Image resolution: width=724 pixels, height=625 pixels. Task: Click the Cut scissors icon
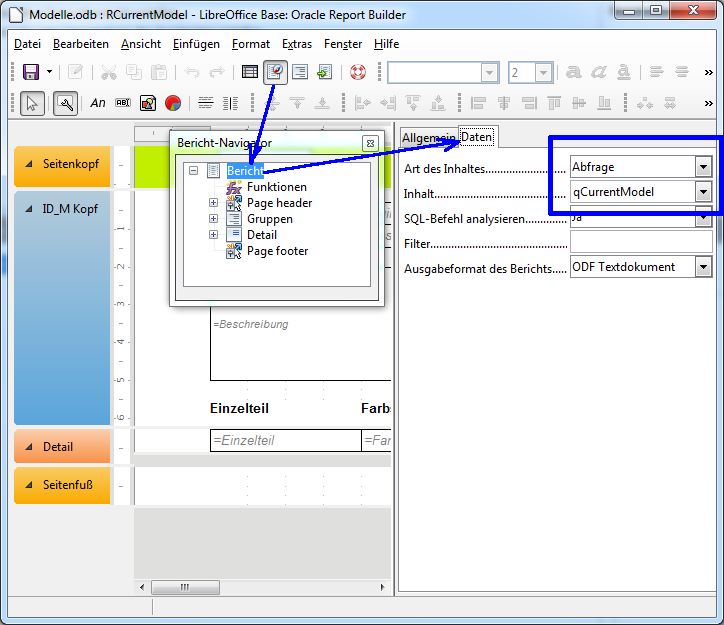pos(109,72)
